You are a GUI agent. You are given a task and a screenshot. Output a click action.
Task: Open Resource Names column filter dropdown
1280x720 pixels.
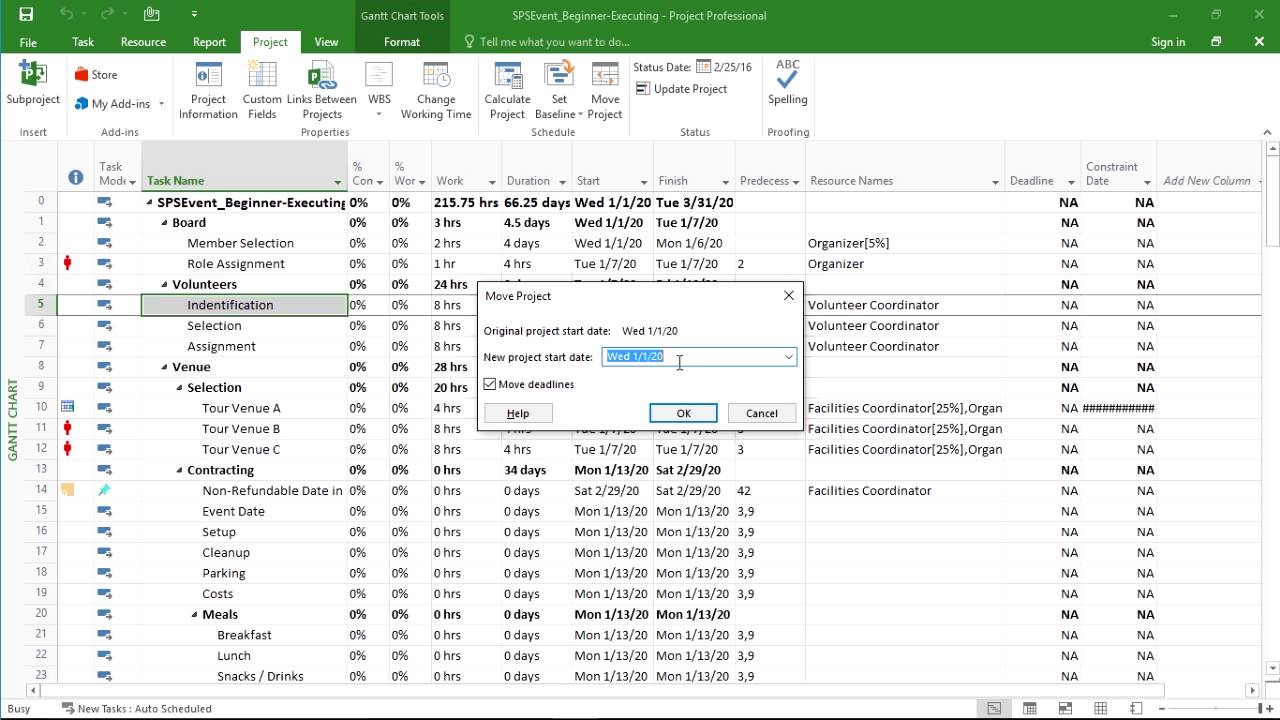point(995,182)
